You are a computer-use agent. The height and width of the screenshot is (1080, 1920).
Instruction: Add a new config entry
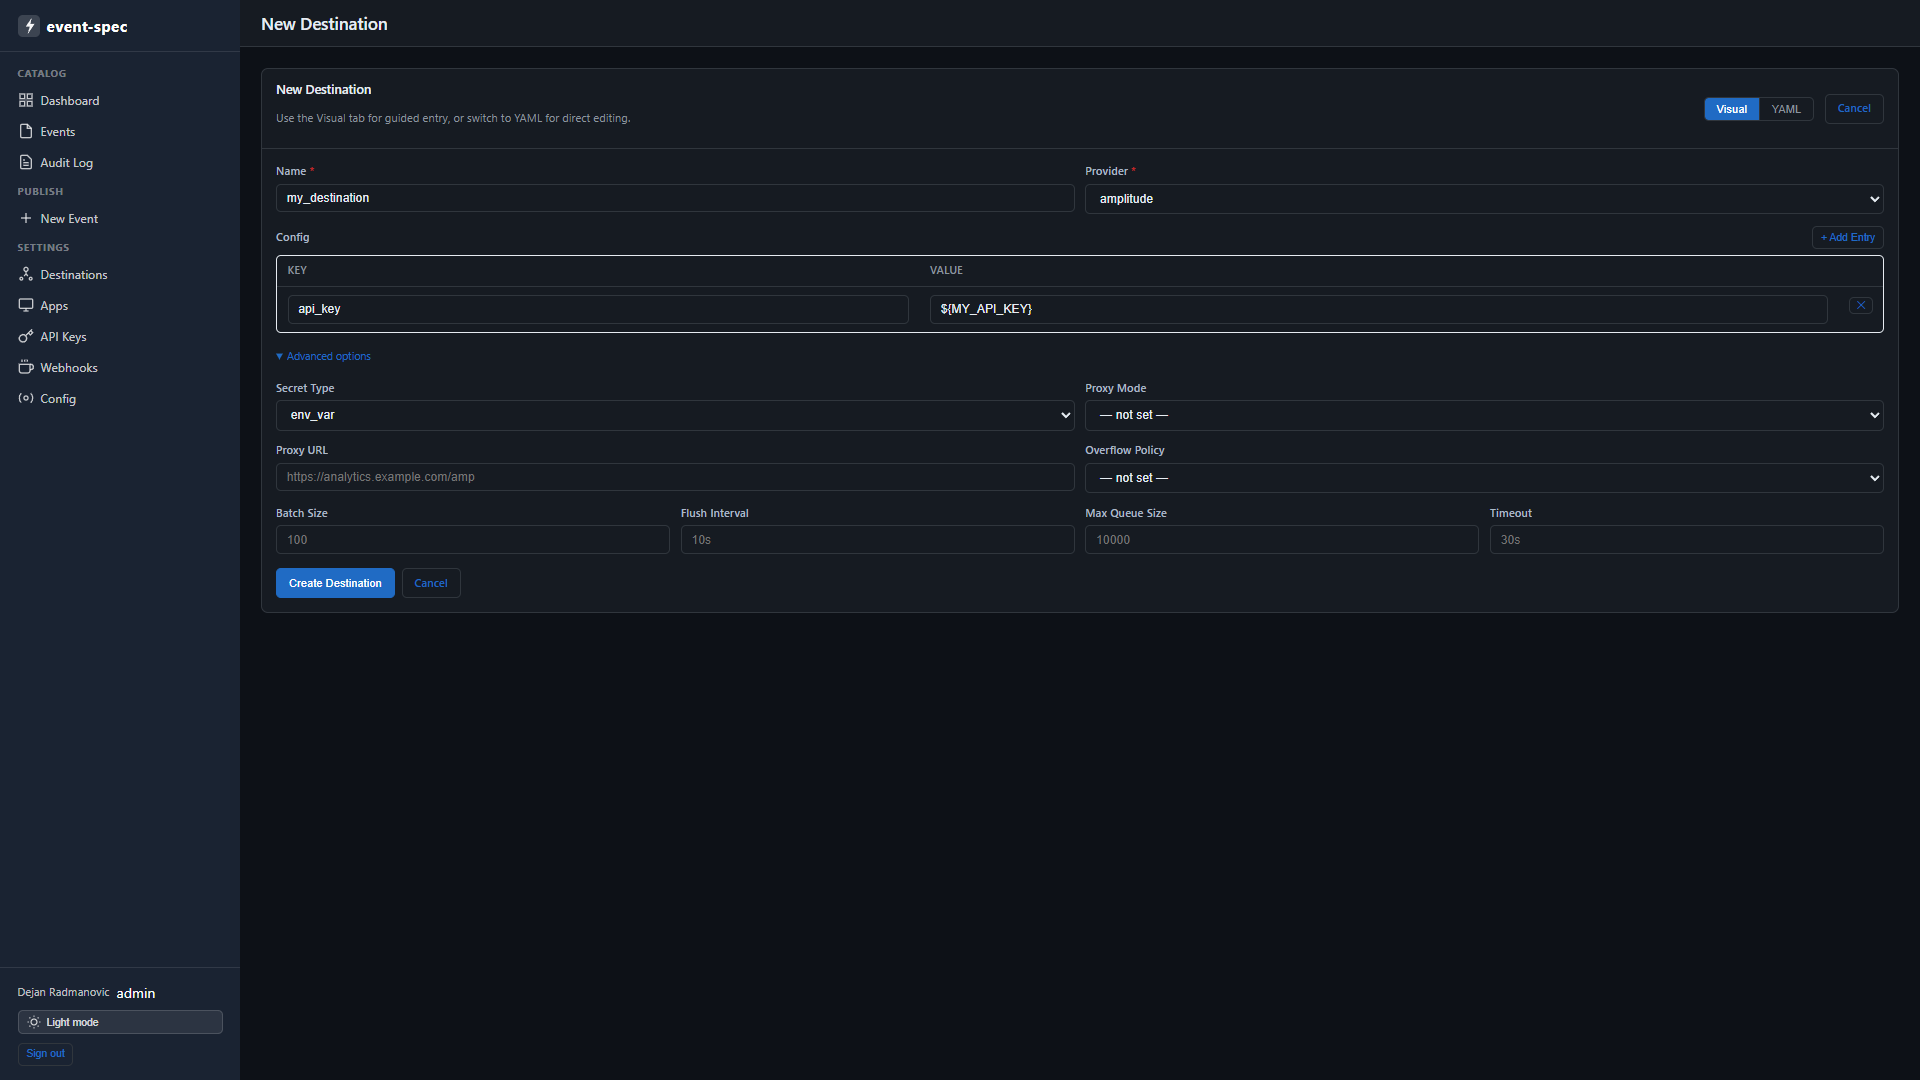1847,238
